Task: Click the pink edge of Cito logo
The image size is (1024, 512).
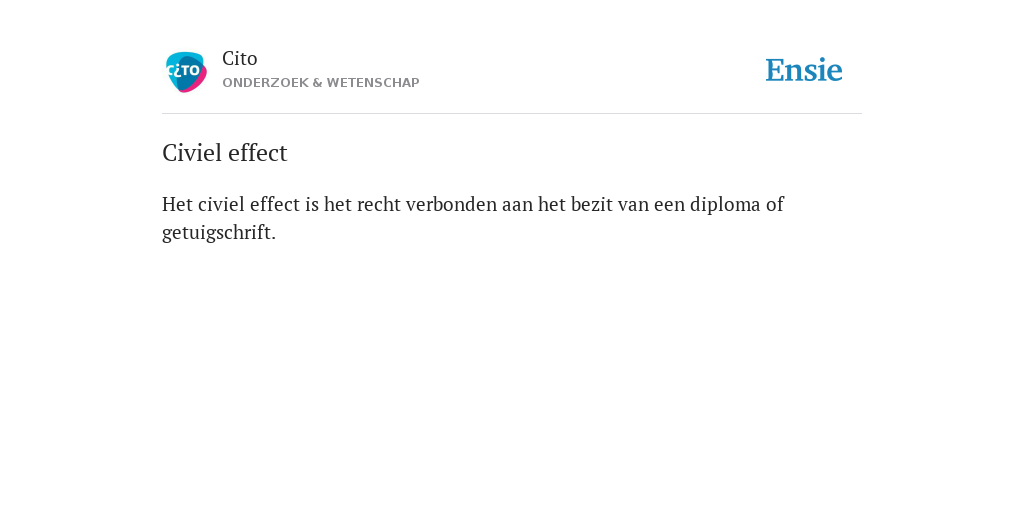Action: coord(199,83)
